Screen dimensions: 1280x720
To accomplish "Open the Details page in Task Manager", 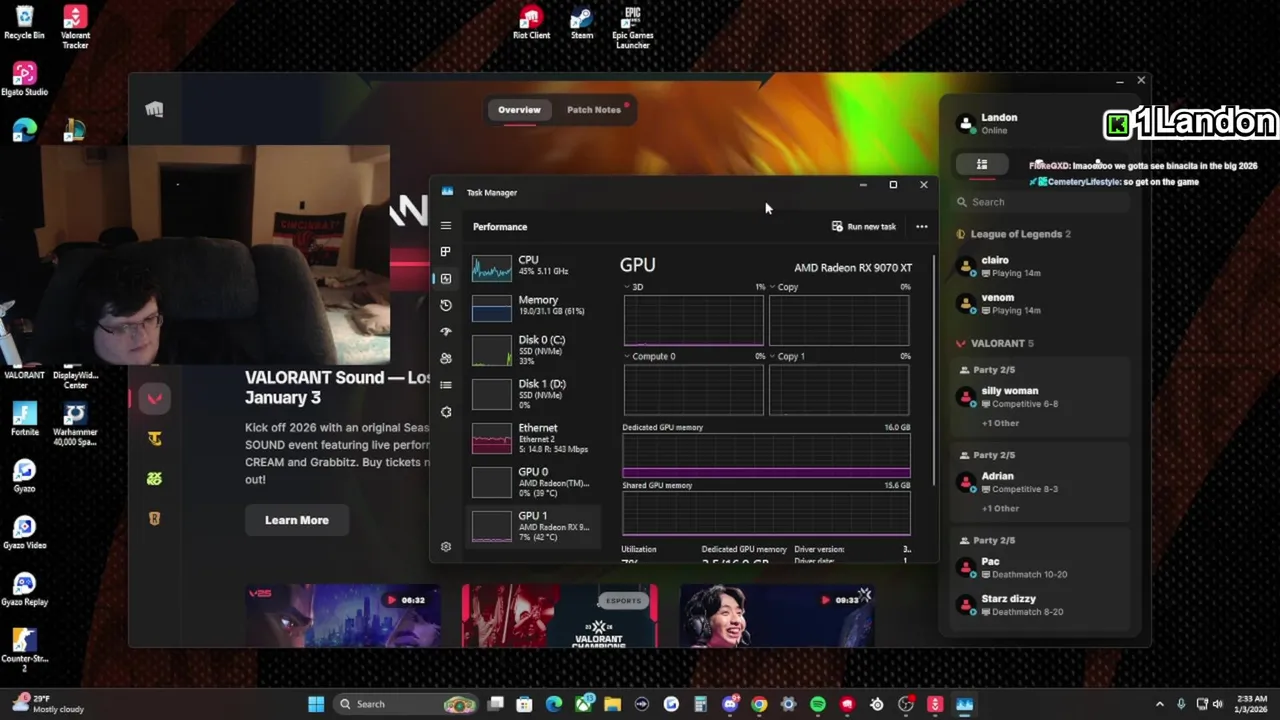I will click(x=446, y=385).
